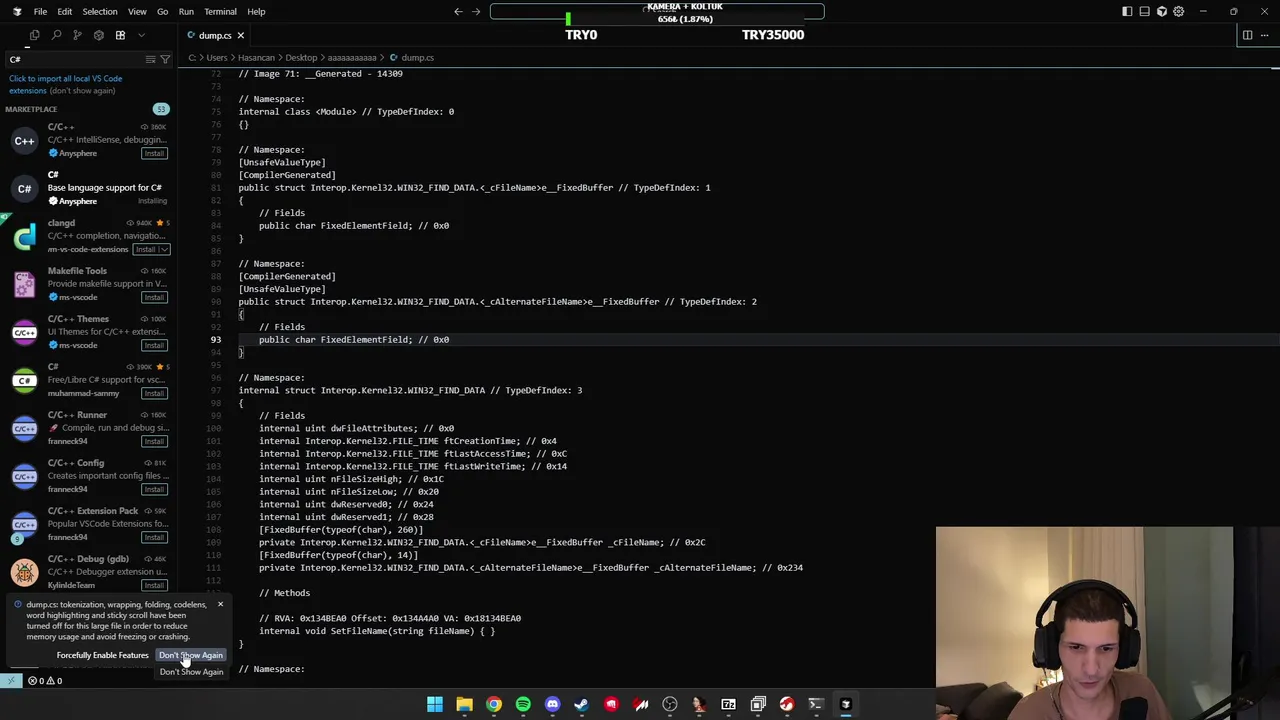This screenshot has height=720, width=1280.
Task: Open Steam from the taskbar
Action: [x=581, y=704]
